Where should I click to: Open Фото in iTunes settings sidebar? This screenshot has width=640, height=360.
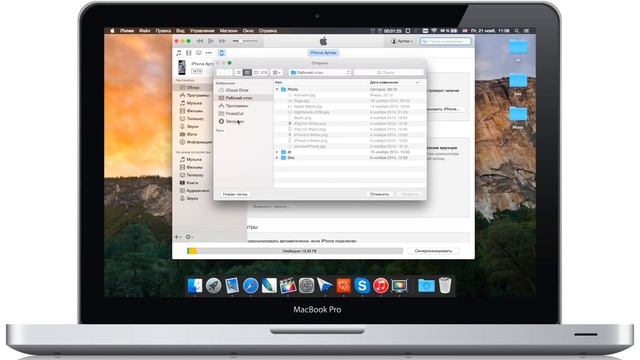coord(189,134)
